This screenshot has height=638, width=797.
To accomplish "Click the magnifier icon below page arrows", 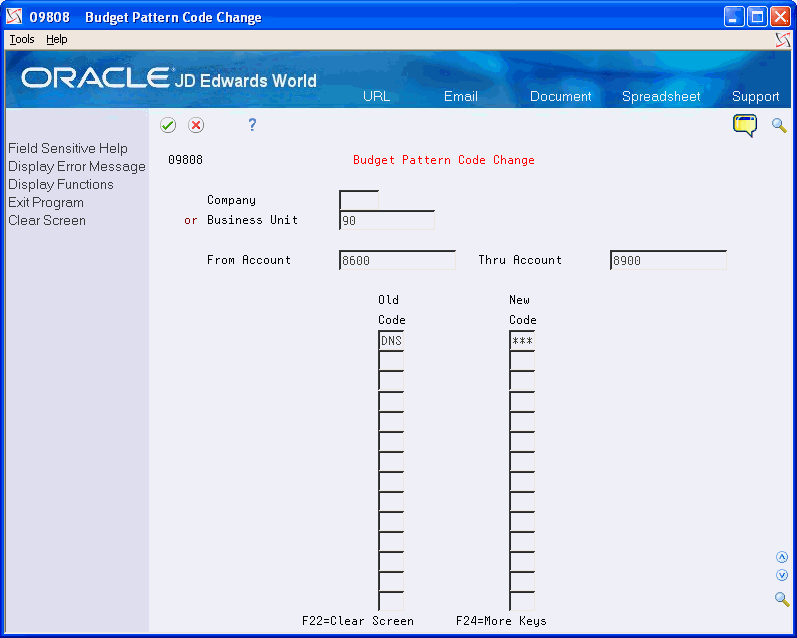I will pyautogui.click(x=782, y=598).
